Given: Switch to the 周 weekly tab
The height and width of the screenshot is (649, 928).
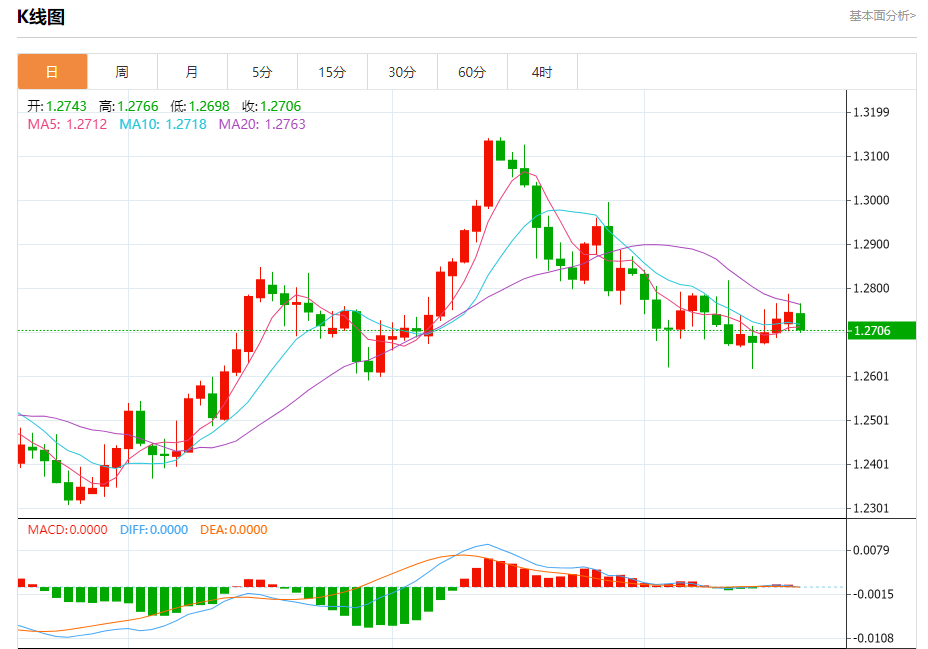Looking at the screenshot, I should 122,72.
